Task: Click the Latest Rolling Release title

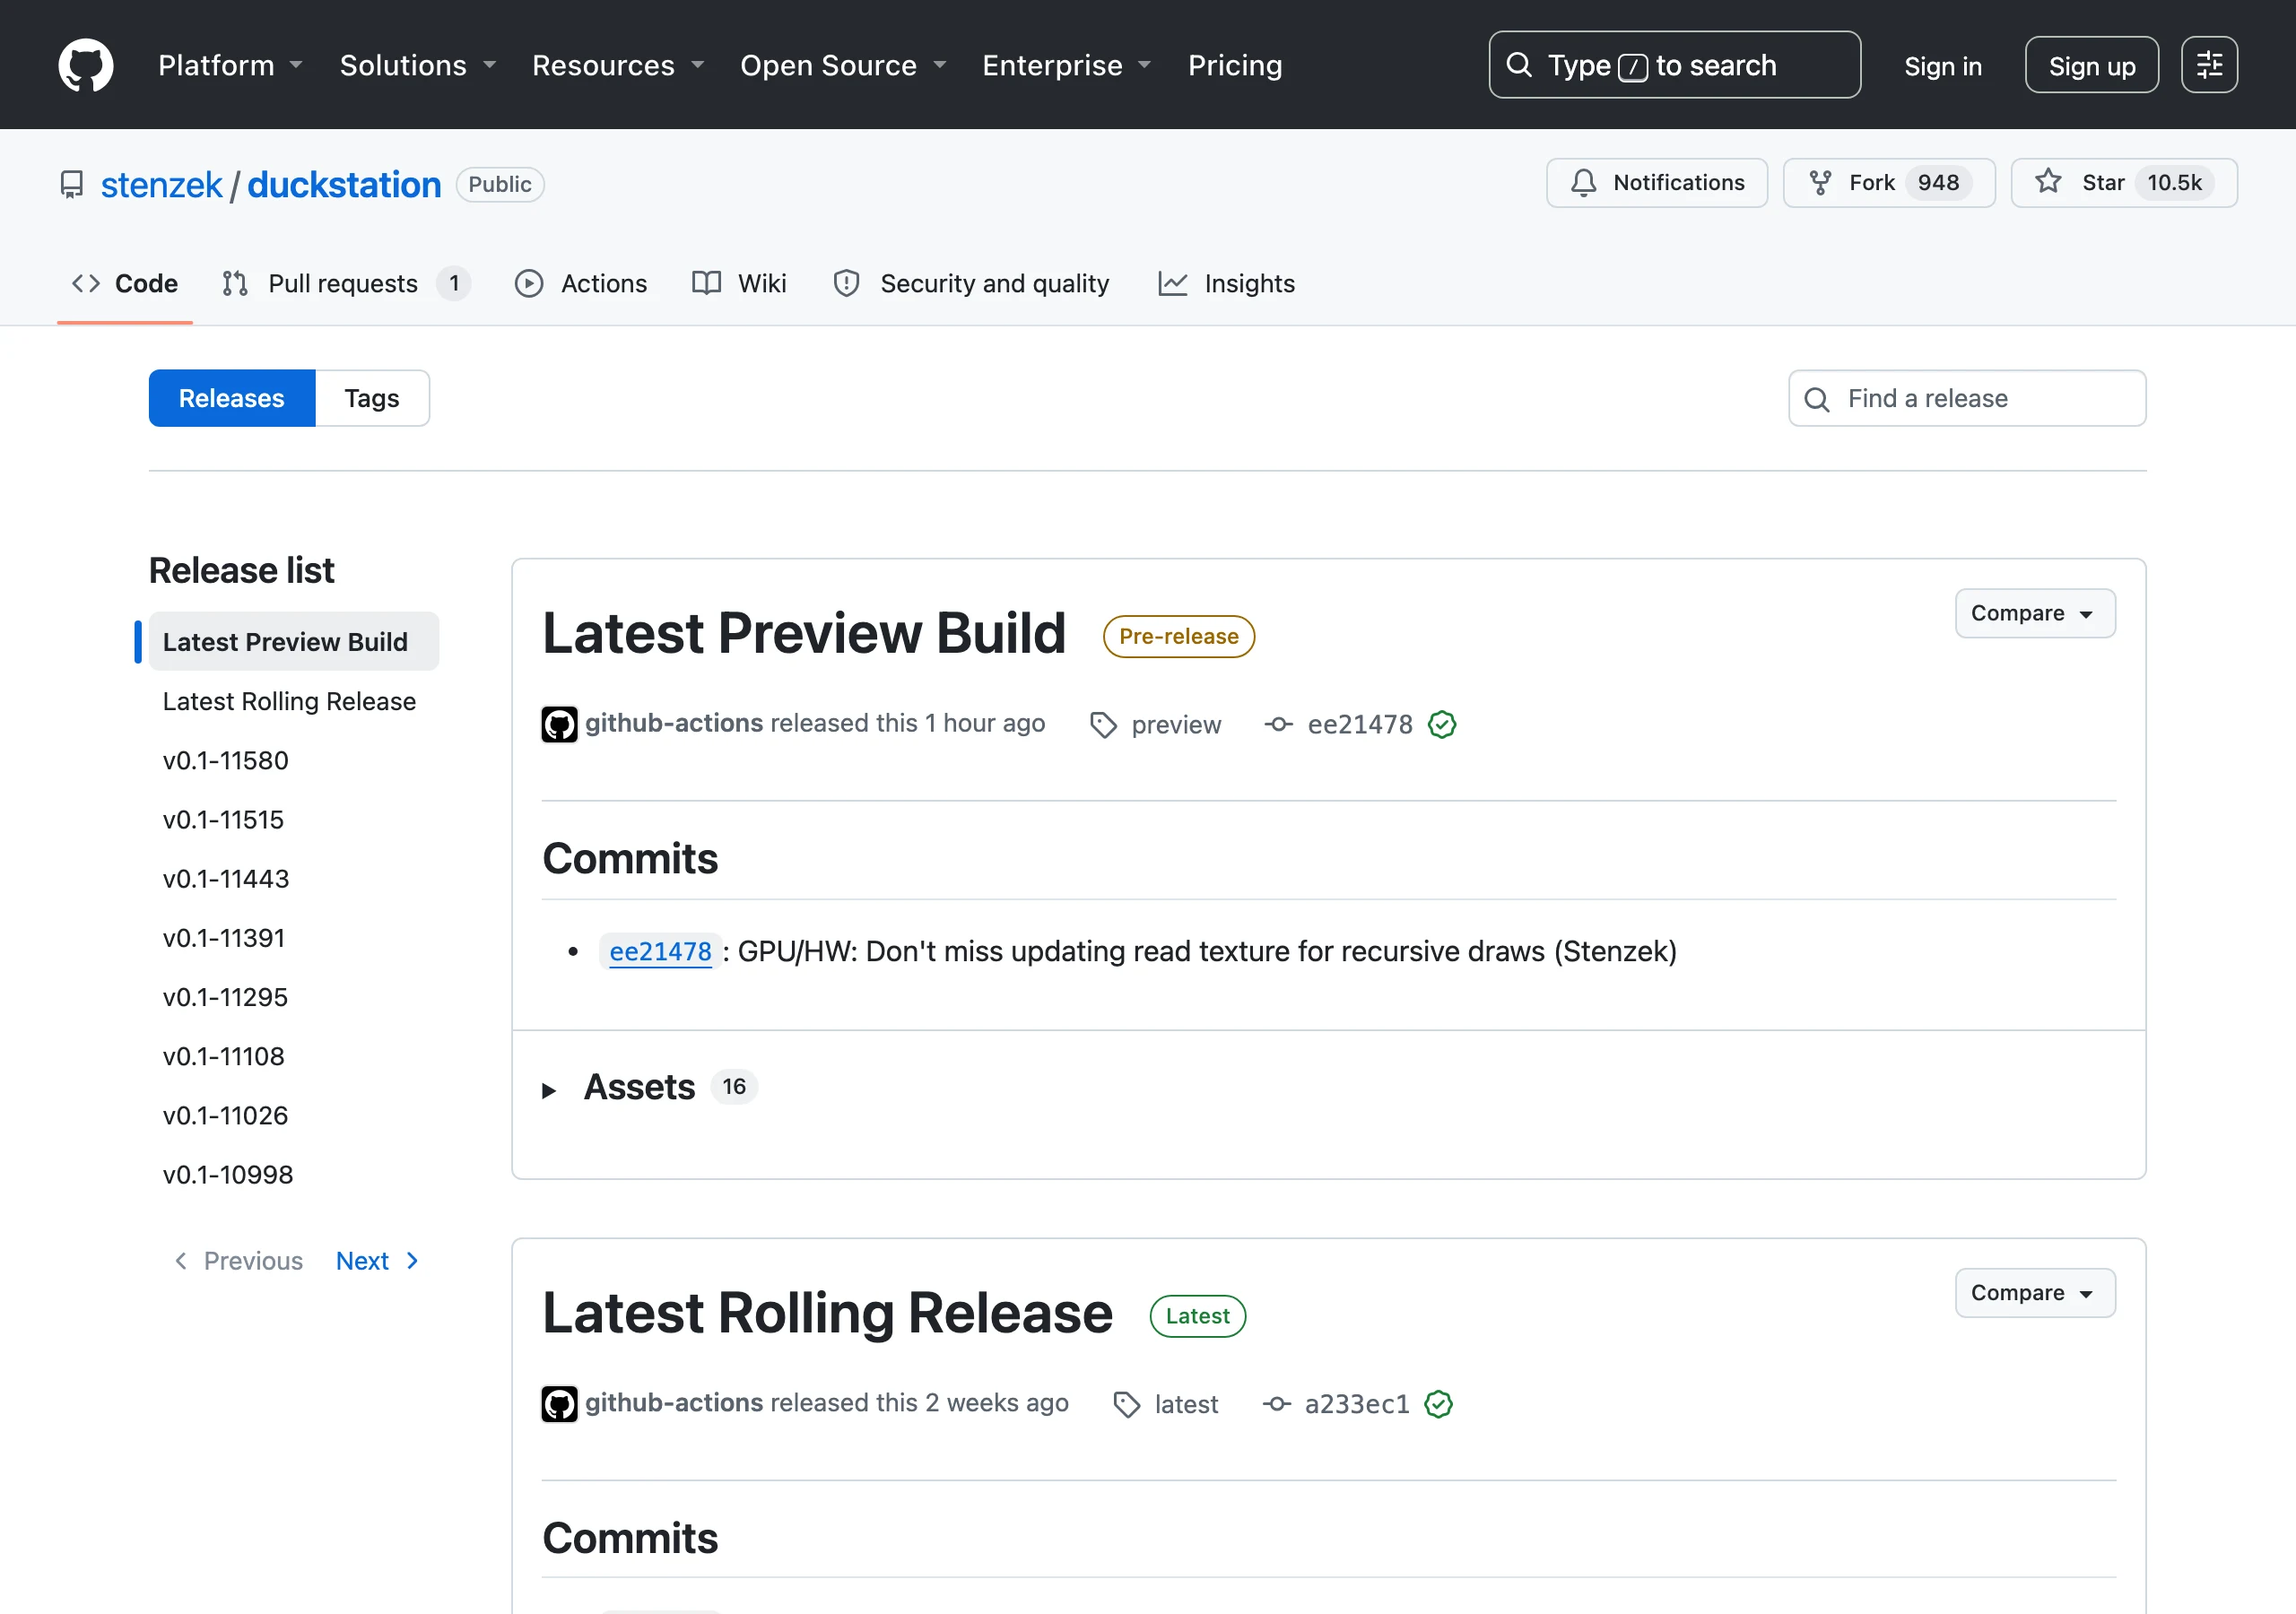Action: click(x=827, y=1313)
